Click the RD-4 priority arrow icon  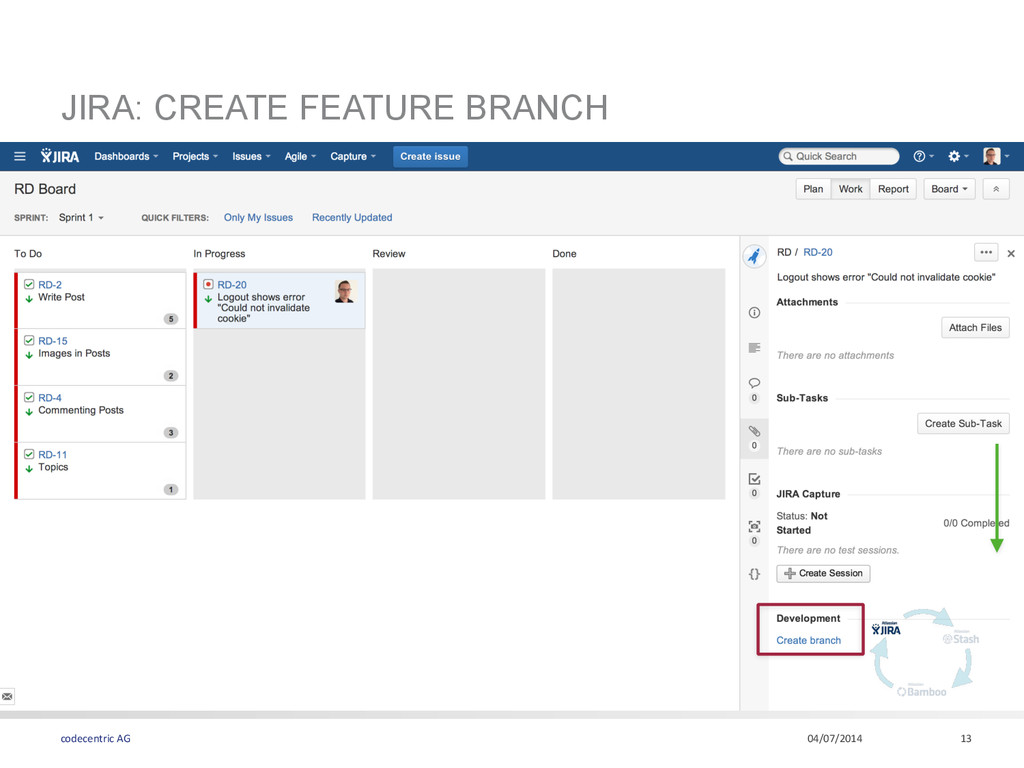(29, 412)
